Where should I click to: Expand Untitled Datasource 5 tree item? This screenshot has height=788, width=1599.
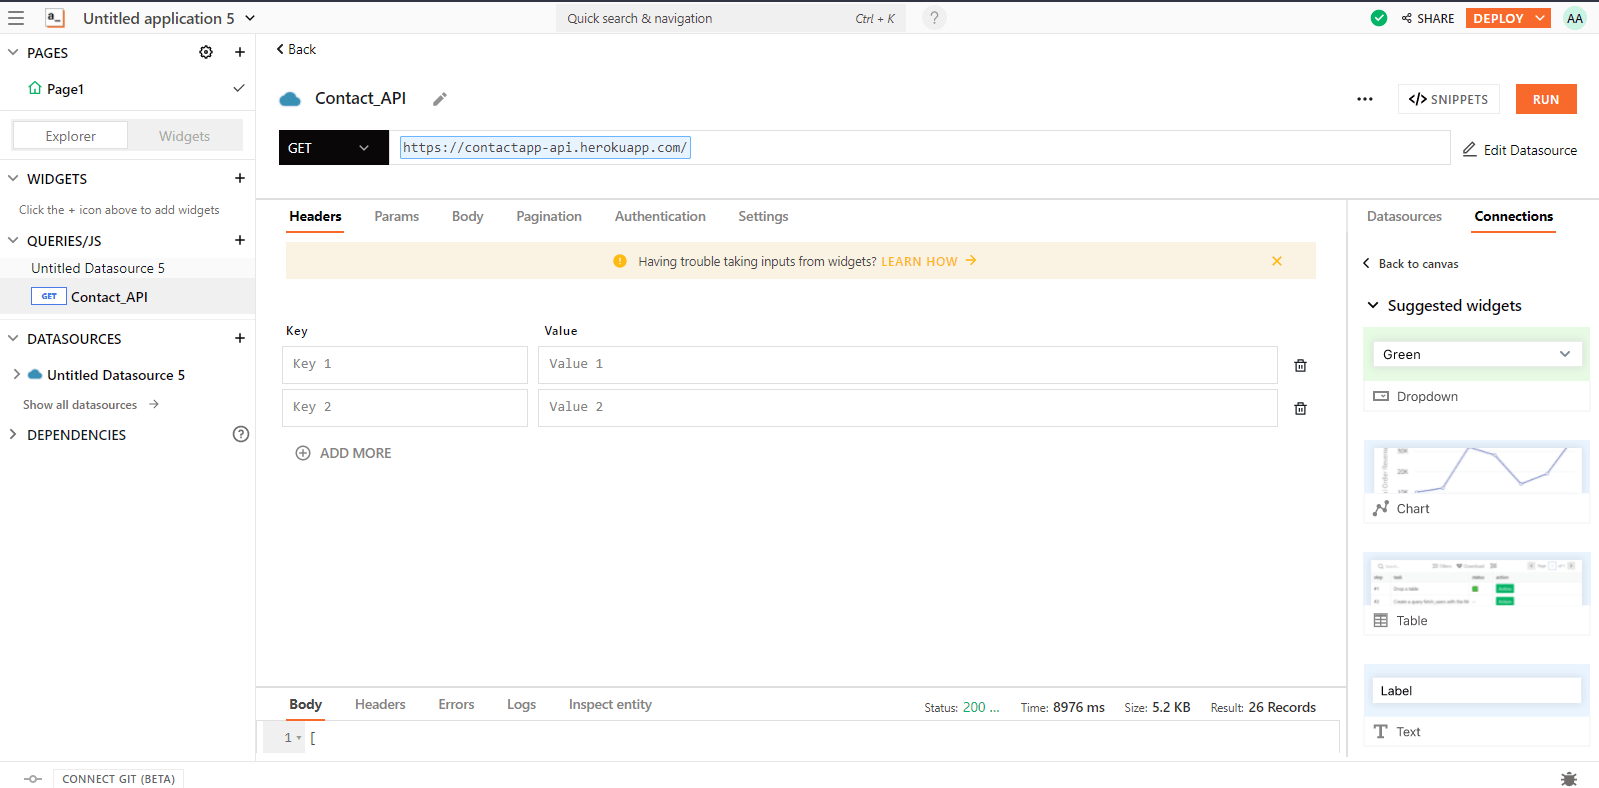pyautogui.click(x=17, y=375)
